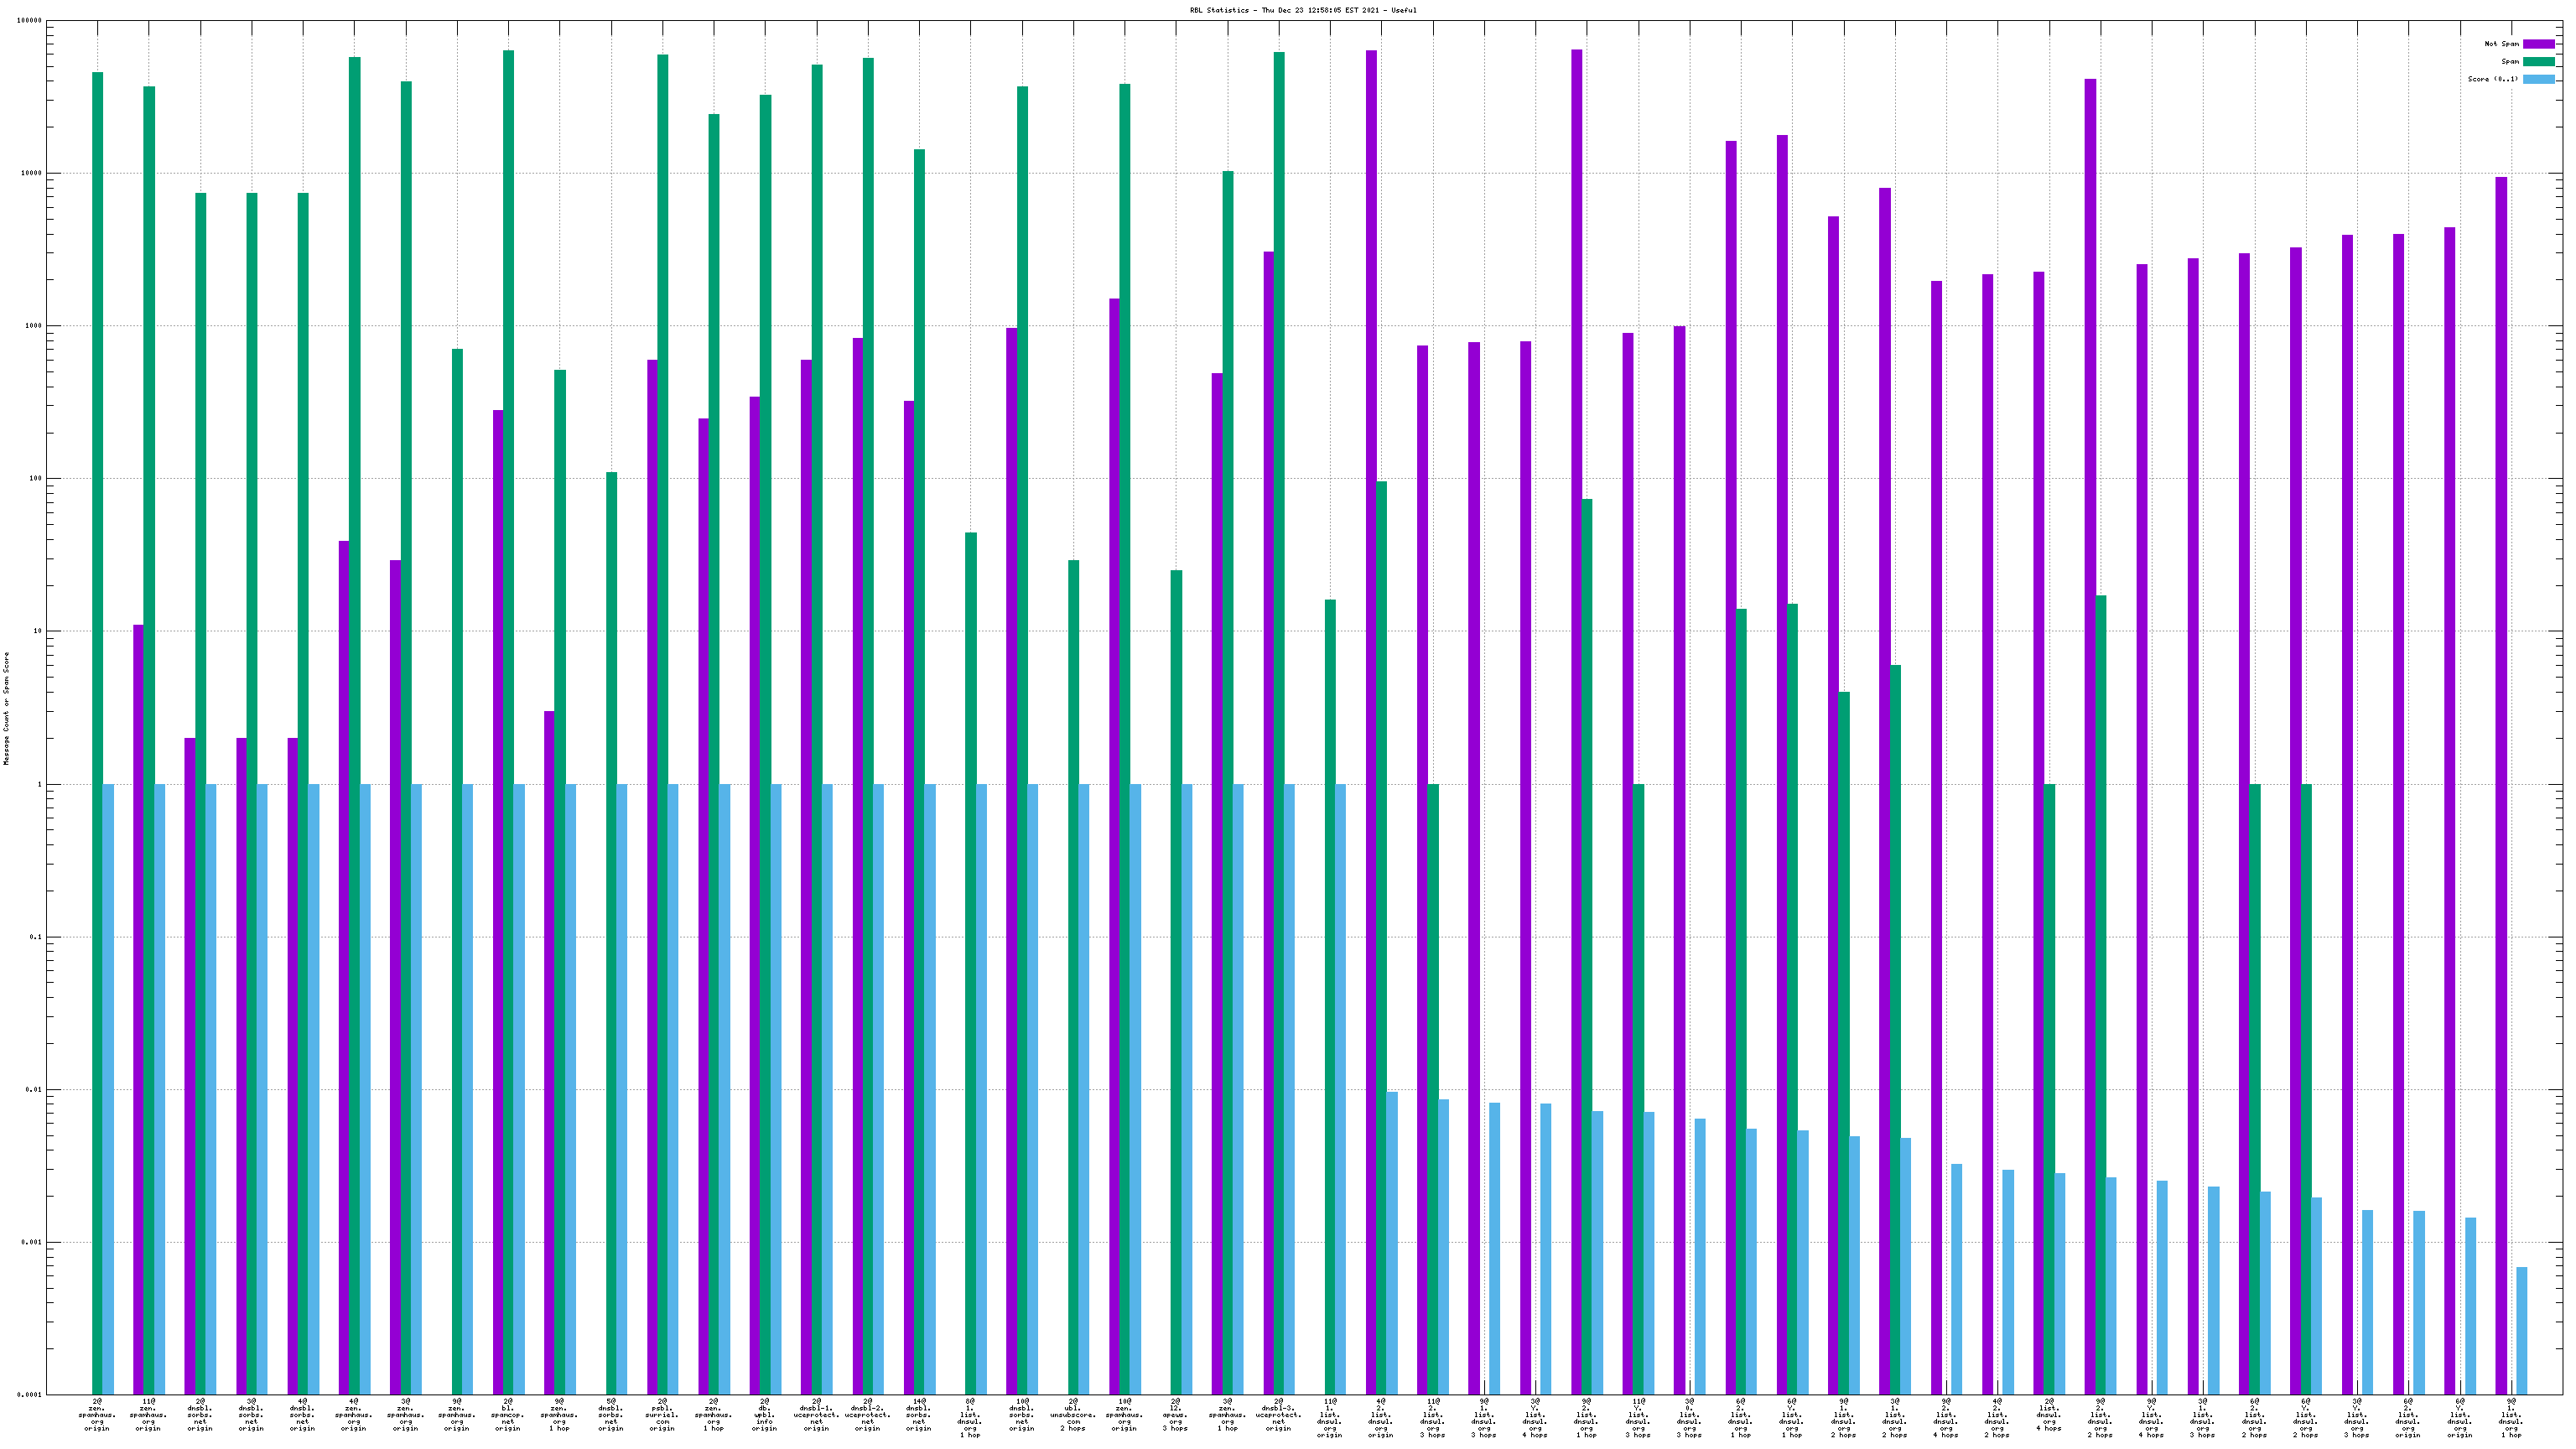Click the dnsbl-2.uceprotect.net origin axis label
The image size is (2576, 1449).
(867, 1415)
